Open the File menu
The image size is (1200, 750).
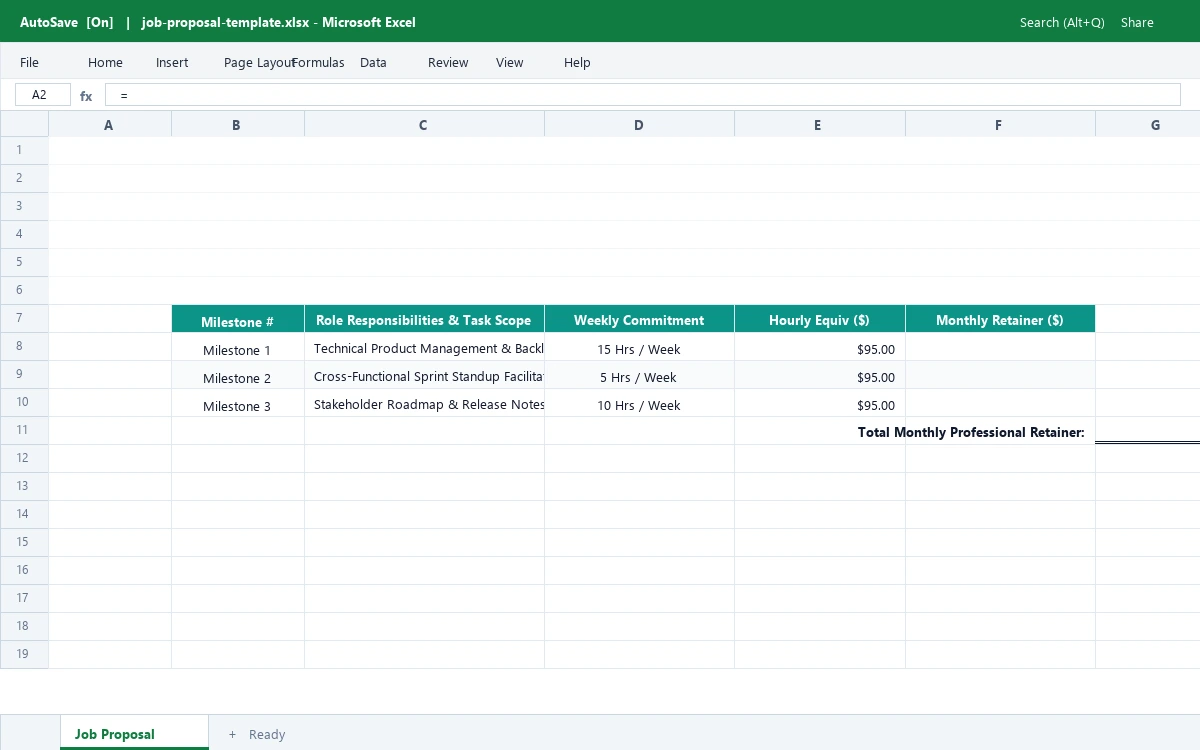click(x=30, y=62)
